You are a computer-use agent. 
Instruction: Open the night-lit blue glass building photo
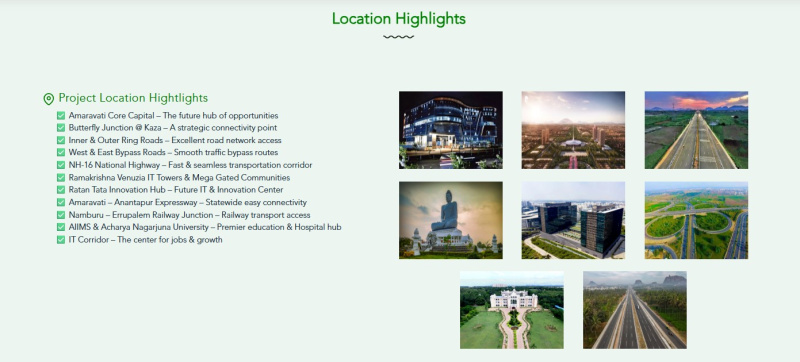pyautogui.click(x=451, y=130)
